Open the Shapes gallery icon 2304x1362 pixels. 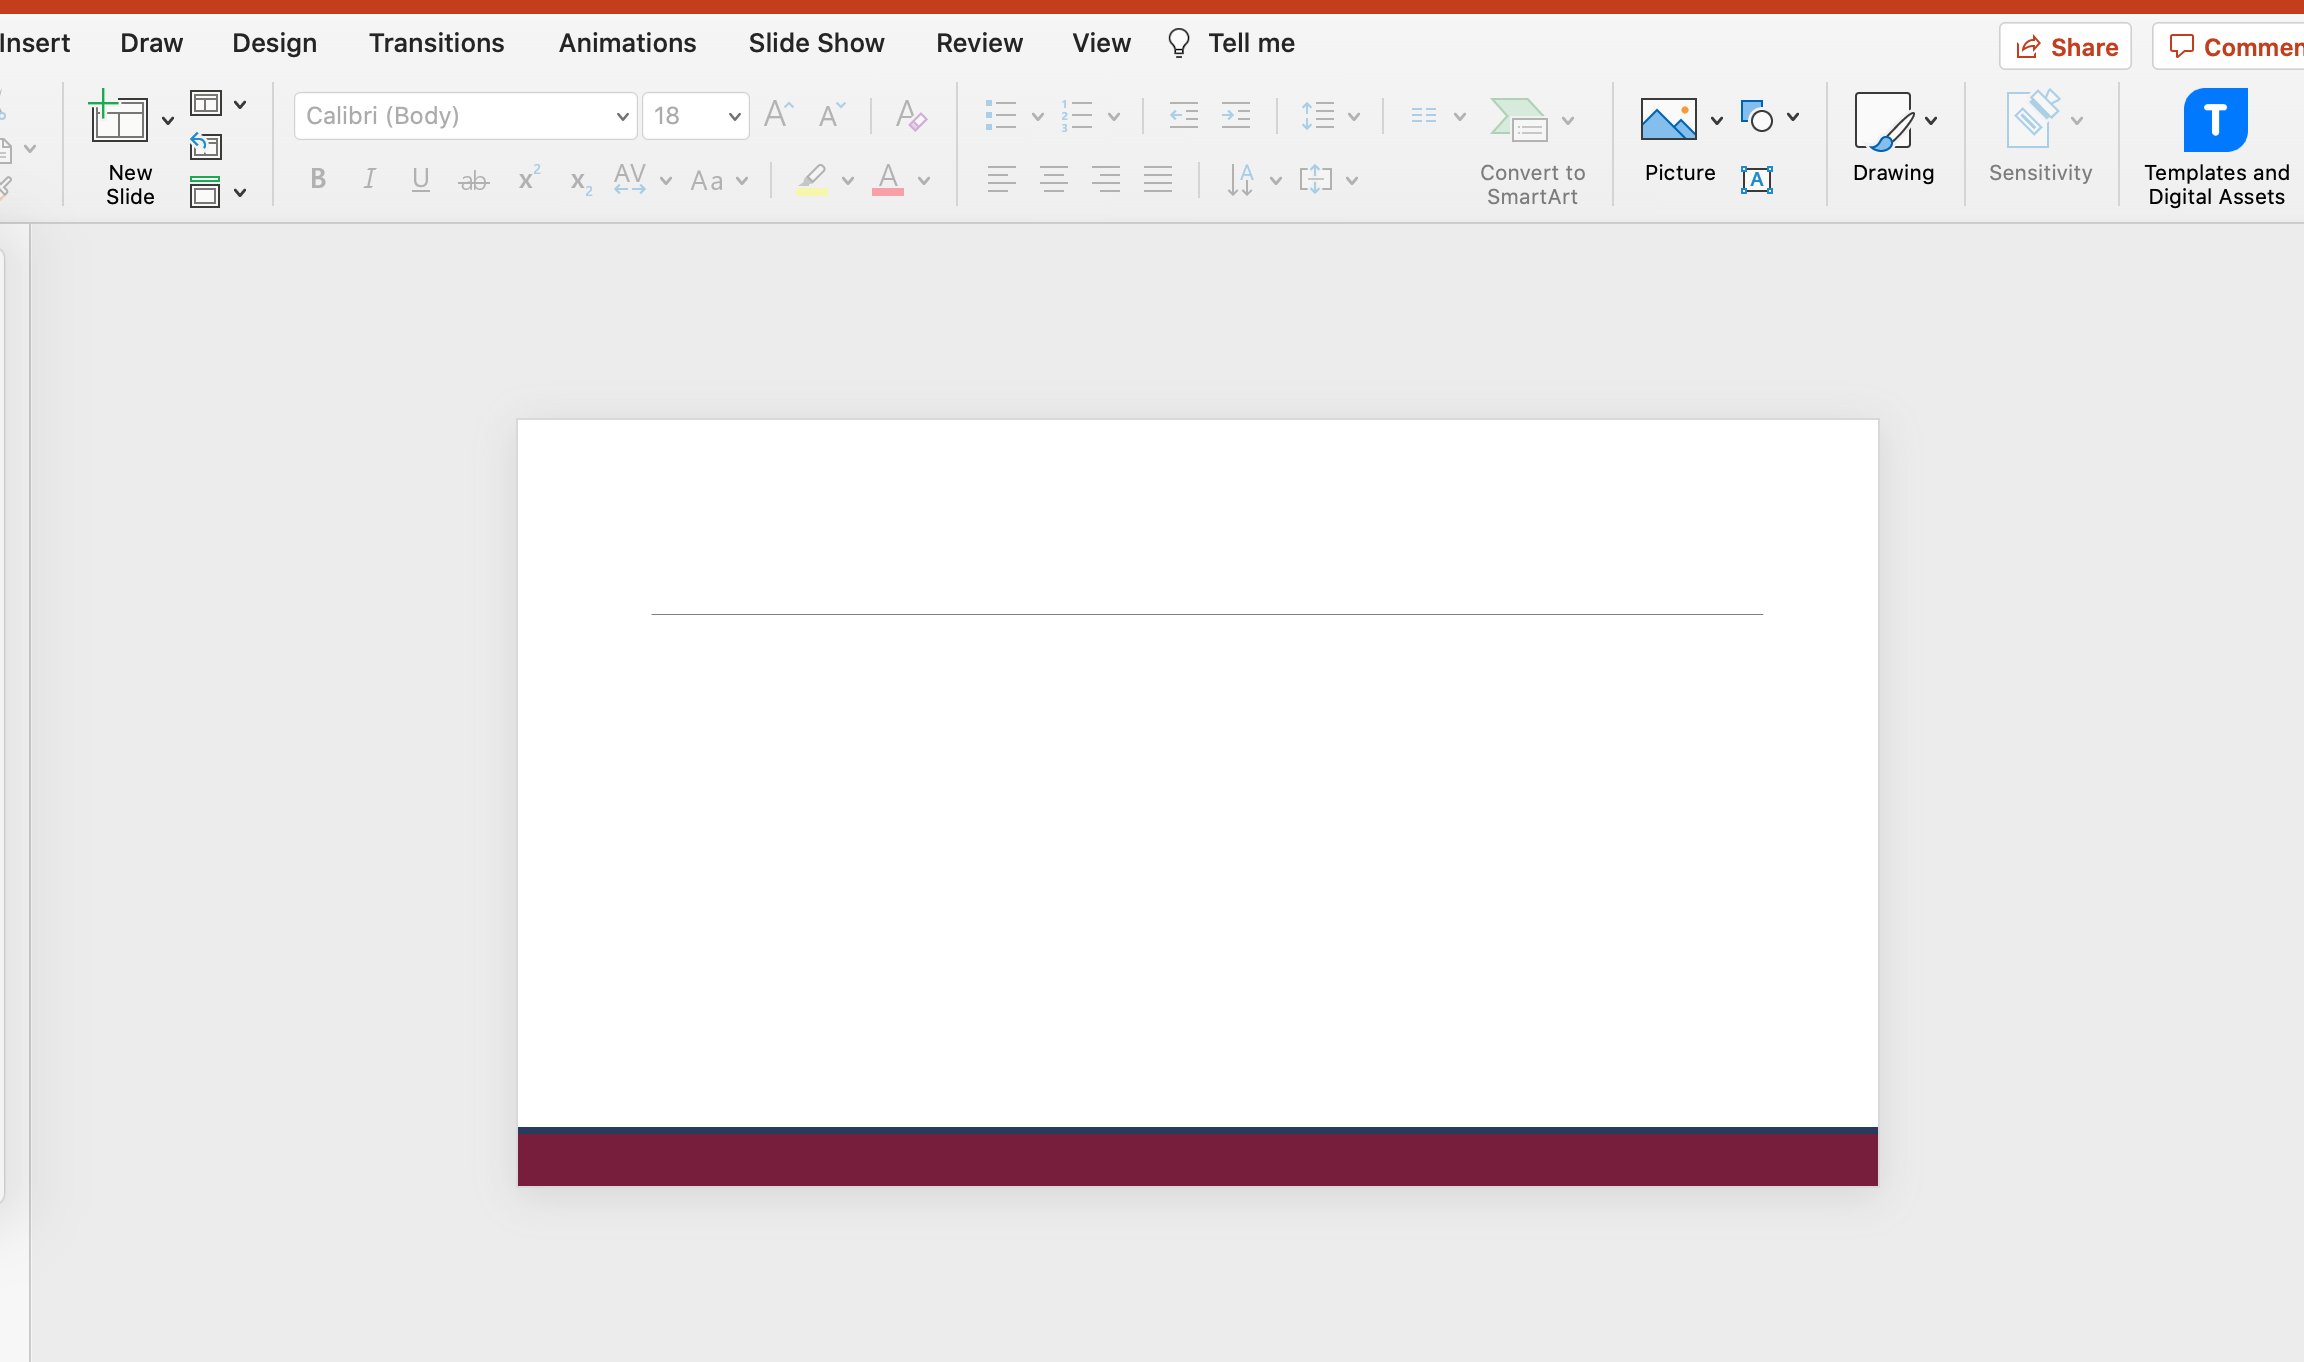coord(1757,117)
